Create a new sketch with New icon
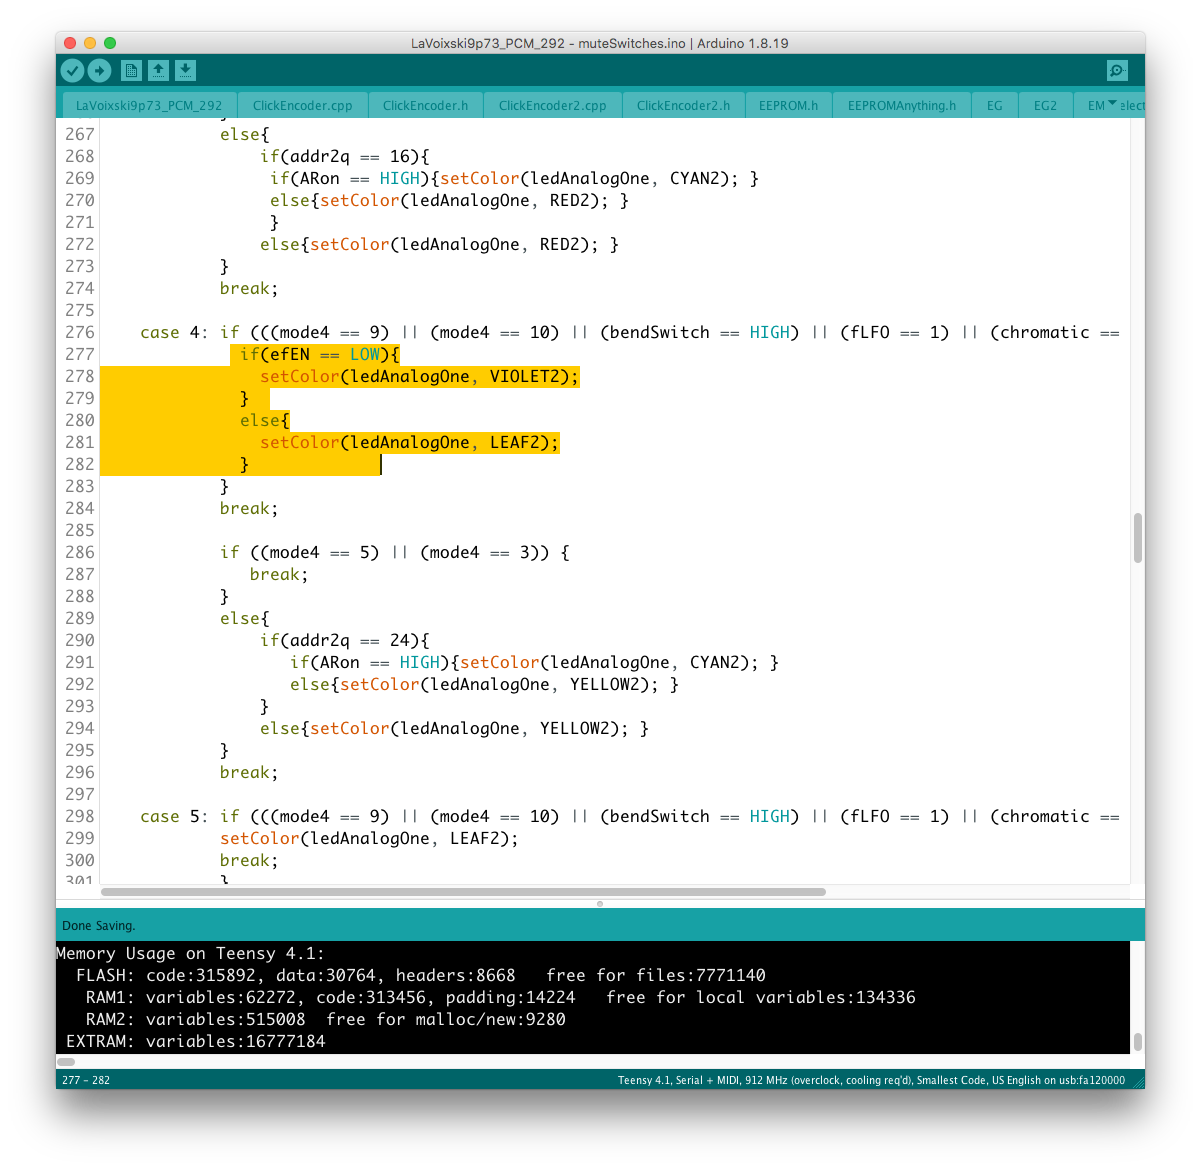1201x1169 pixels. 131,70
